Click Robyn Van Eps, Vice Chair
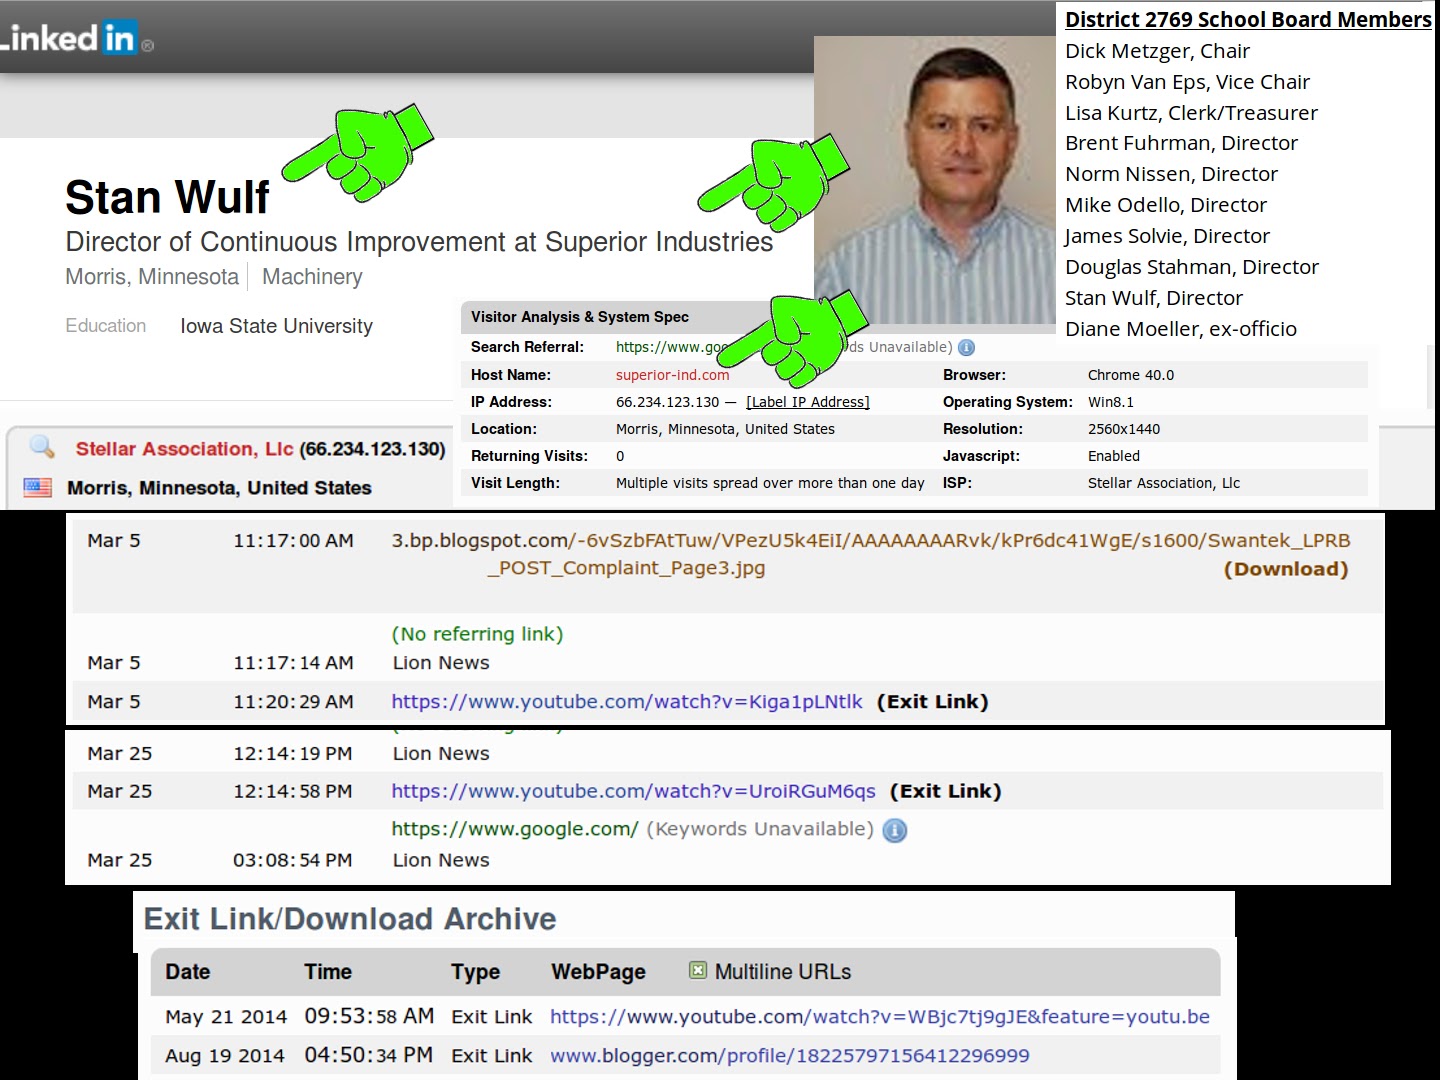 1187,82
